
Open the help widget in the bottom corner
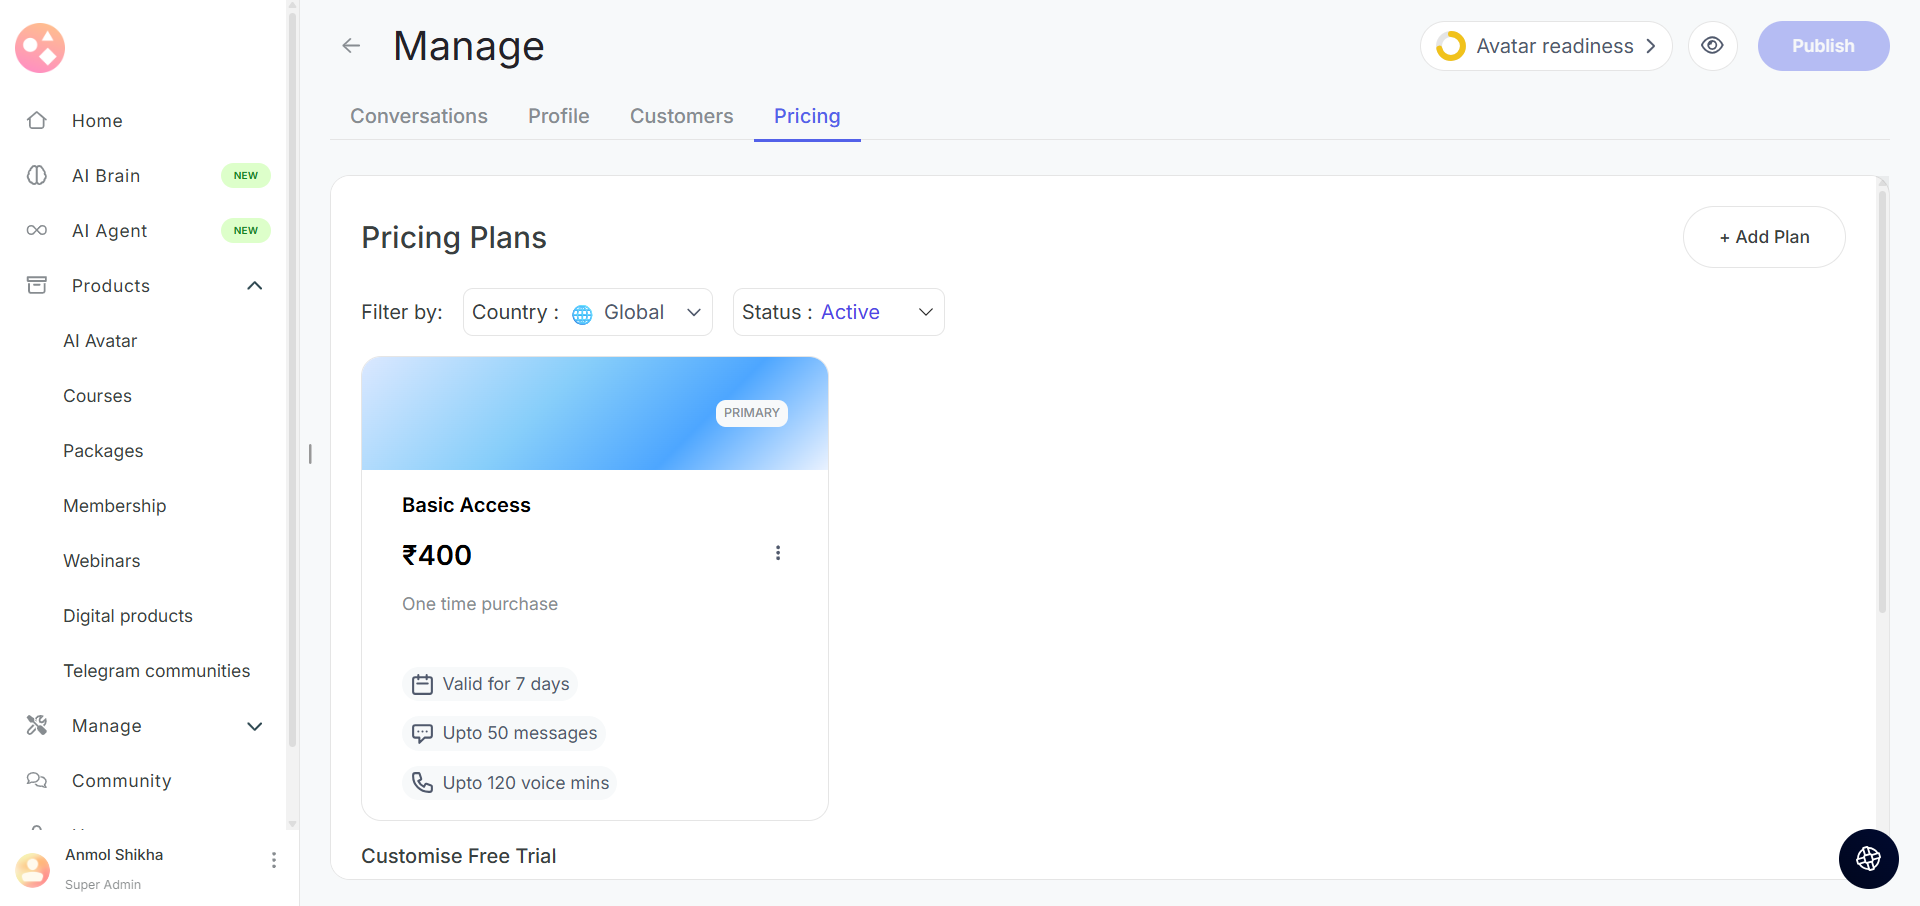tap(1868, 858)
